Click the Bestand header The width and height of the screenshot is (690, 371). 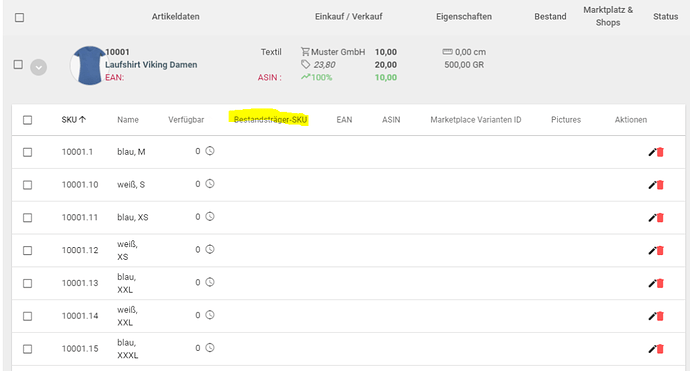point(550,17)
